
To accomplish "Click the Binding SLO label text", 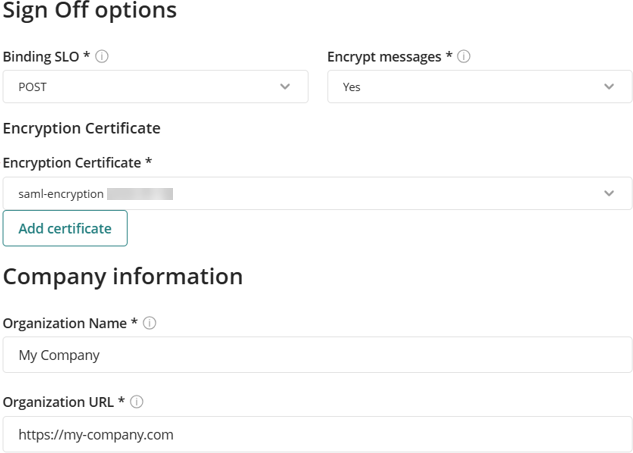I will click(x=41, y=57).
